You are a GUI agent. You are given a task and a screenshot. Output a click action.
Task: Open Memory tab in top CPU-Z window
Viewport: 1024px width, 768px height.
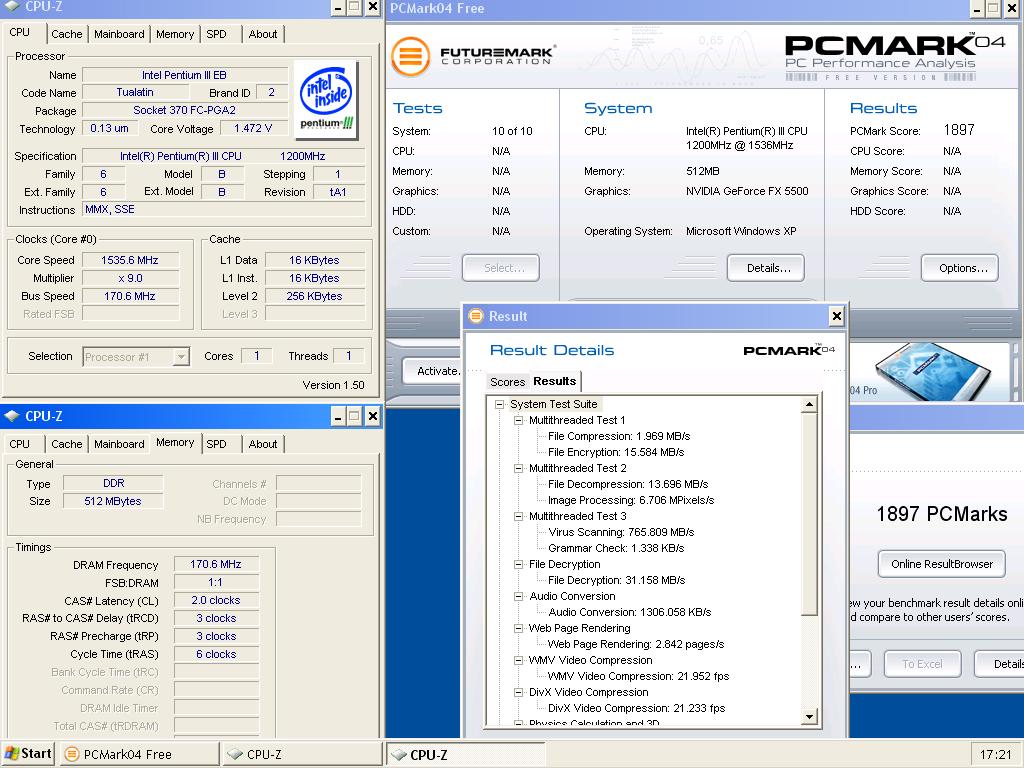pos(175,34)
